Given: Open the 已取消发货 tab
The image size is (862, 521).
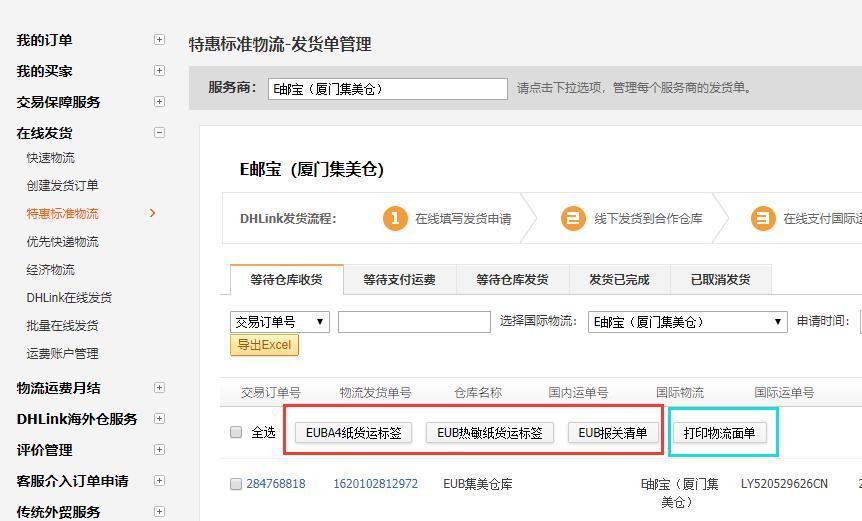Looking at the screenshot, I should (720, 280).
